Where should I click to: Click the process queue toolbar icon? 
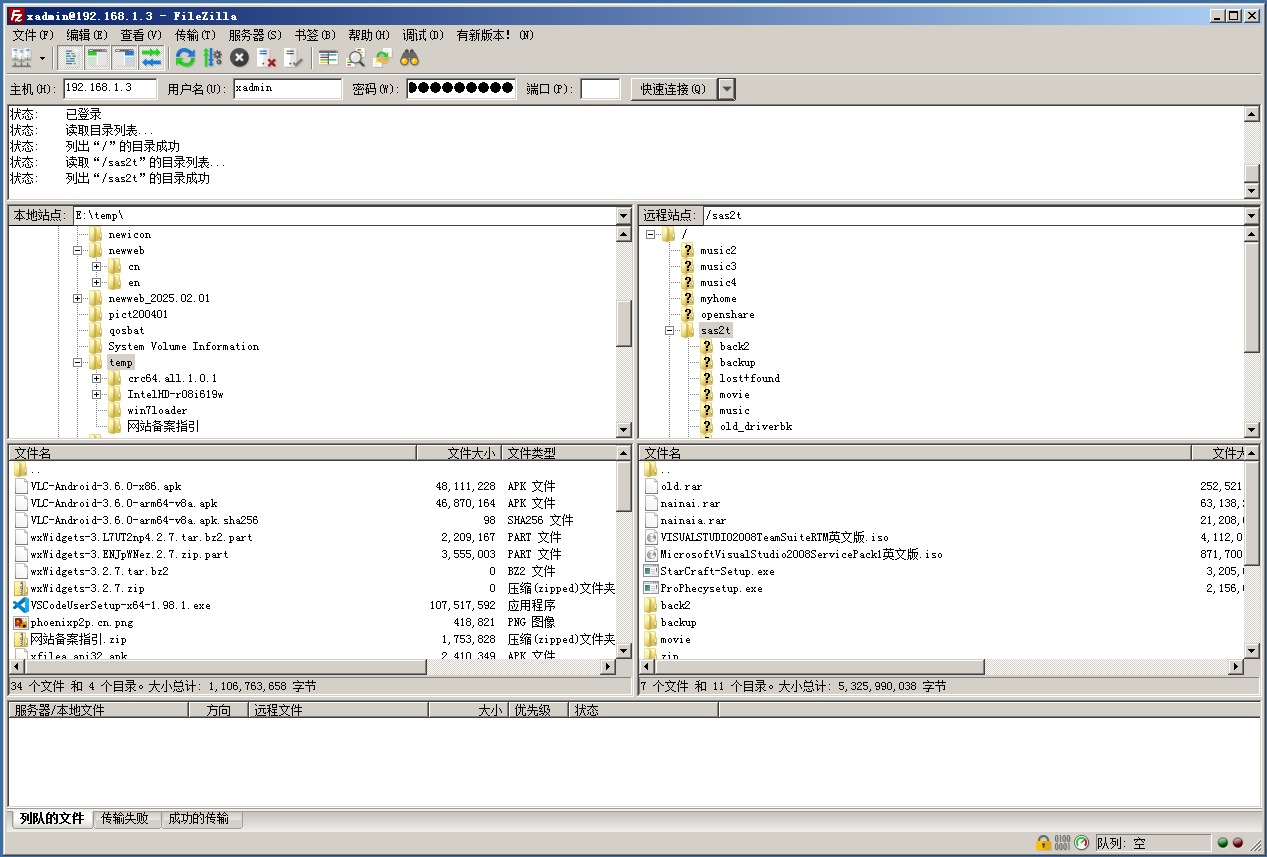coord(212,58)
